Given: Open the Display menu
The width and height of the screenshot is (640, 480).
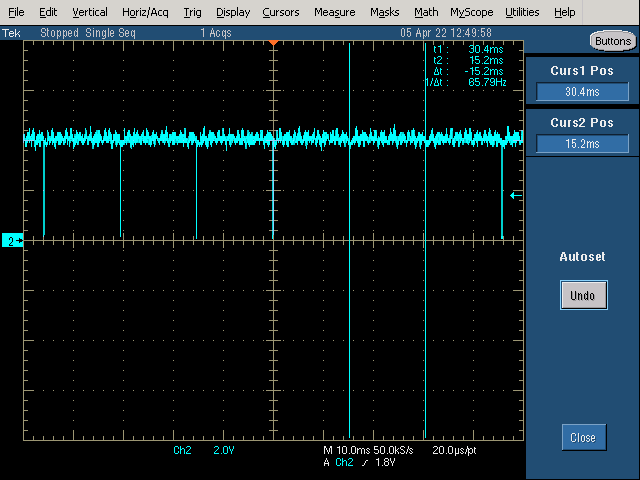Looking at the screenshot, I should pos(233,12).
